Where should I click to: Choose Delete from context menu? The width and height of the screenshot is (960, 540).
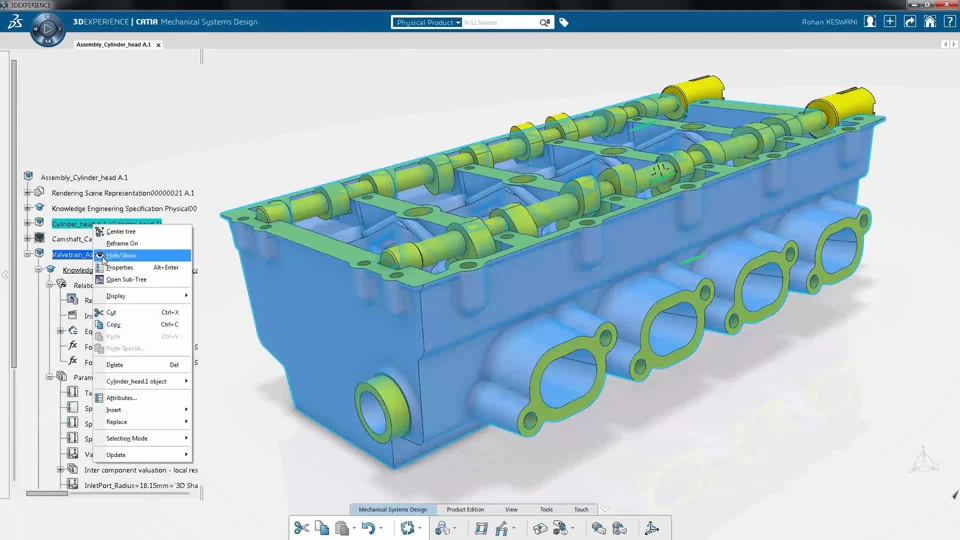tap(143, 365)
